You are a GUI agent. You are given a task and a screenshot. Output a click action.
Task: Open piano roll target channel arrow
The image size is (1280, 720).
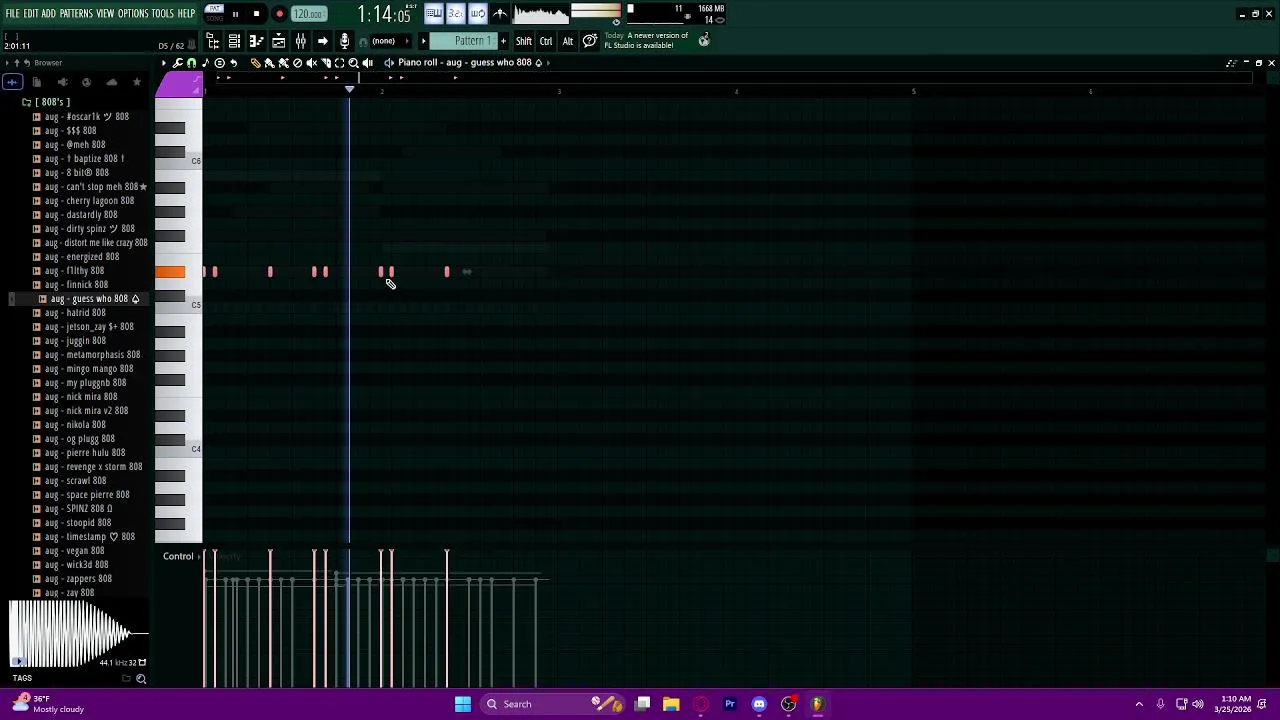pos(548,62)
